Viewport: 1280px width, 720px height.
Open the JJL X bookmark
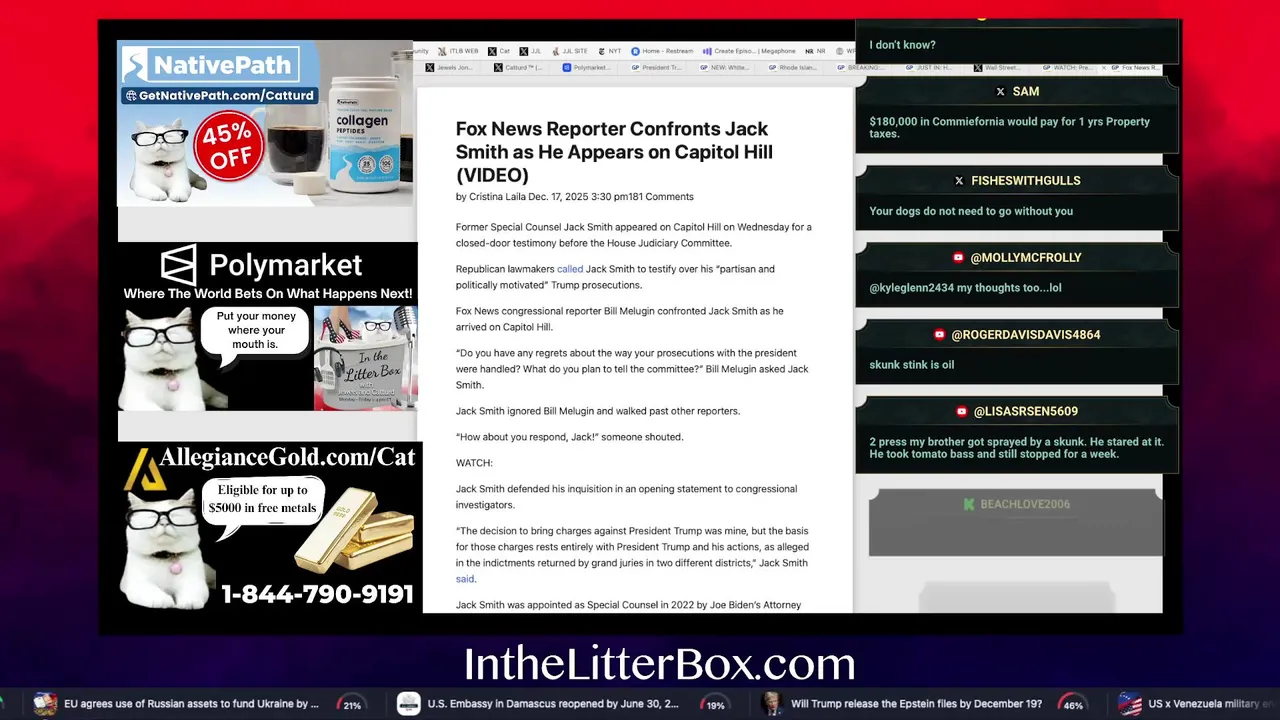coord(530,51)
